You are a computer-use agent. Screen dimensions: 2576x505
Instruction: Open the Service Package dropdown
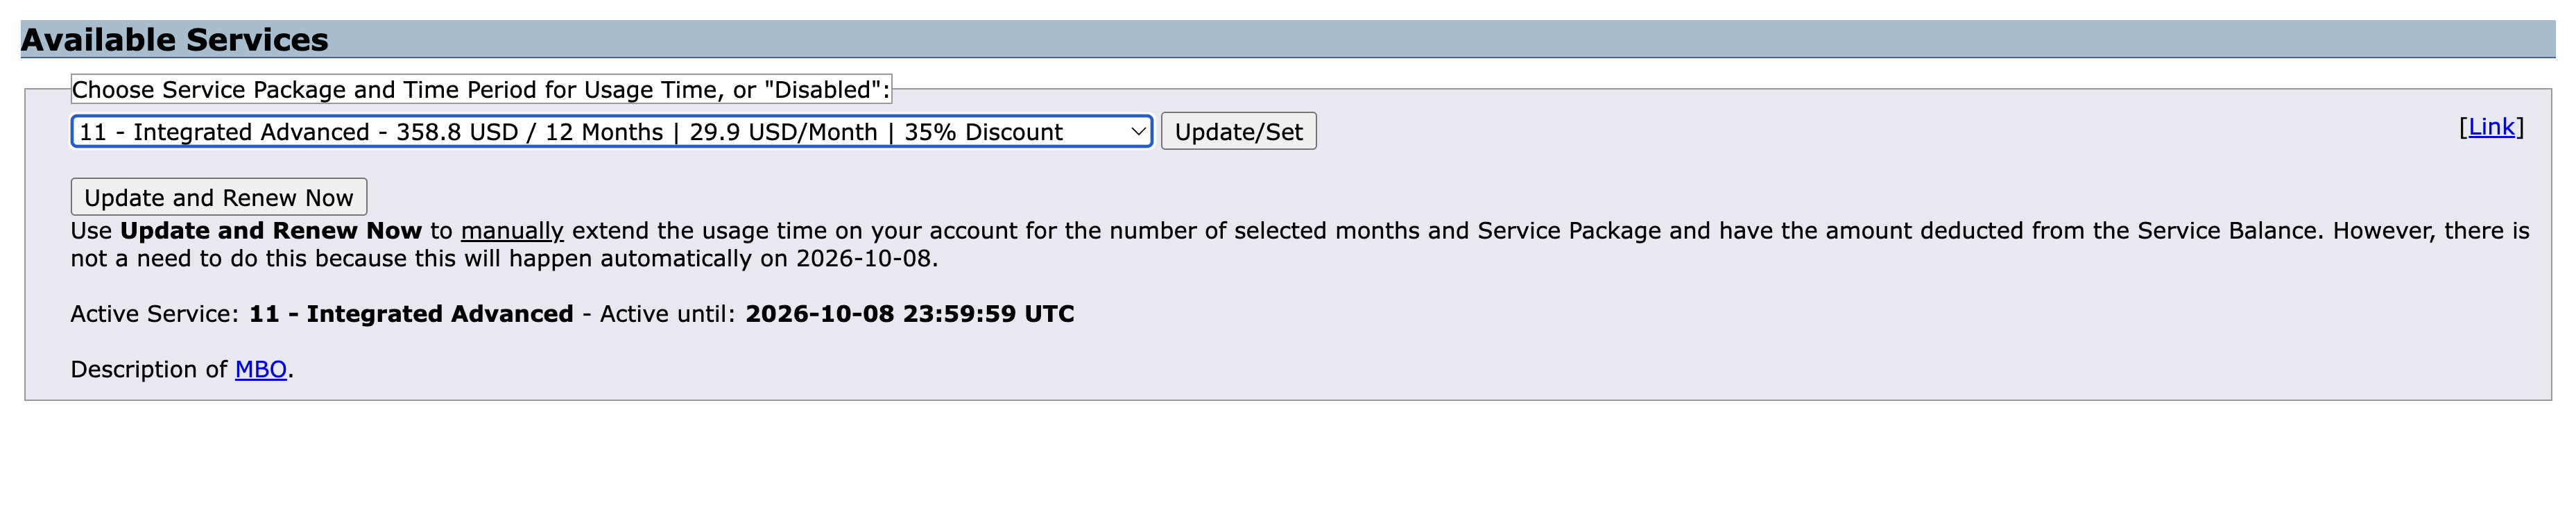610,132
